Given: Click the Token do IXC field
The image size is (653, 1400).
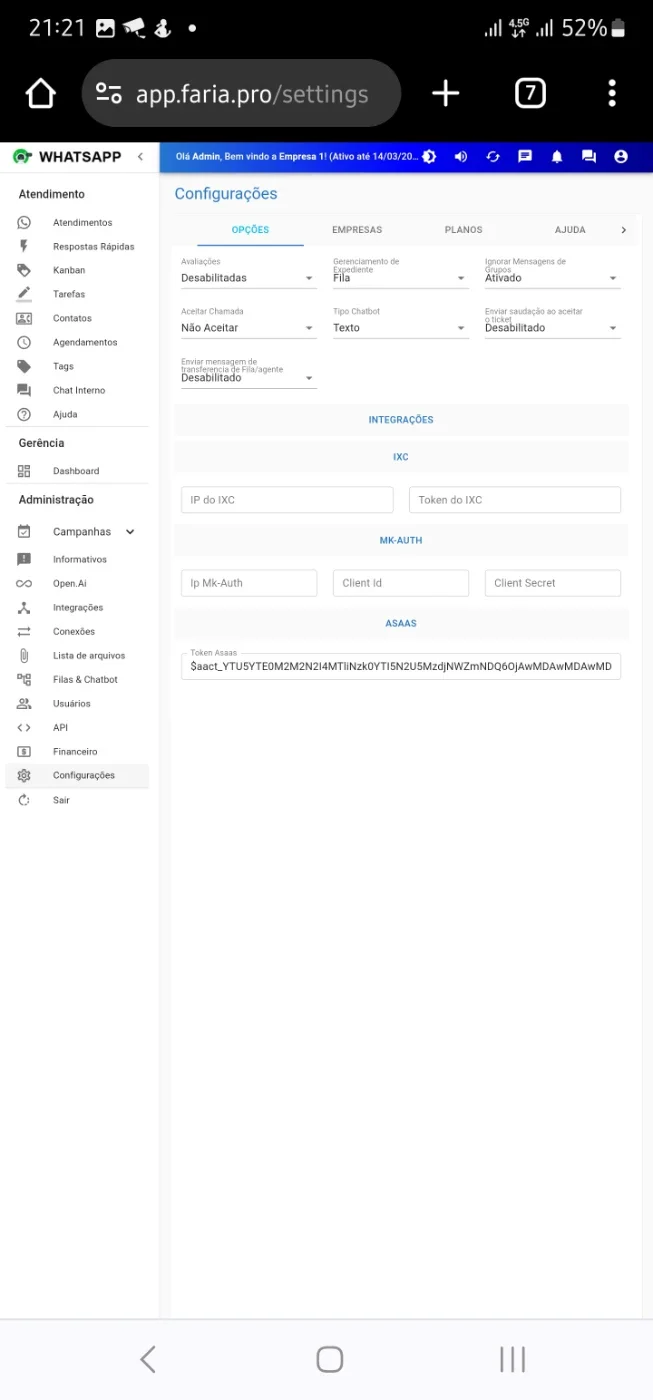Looking at the screenshot, I should pyautogui.click(x=515, y=500).
